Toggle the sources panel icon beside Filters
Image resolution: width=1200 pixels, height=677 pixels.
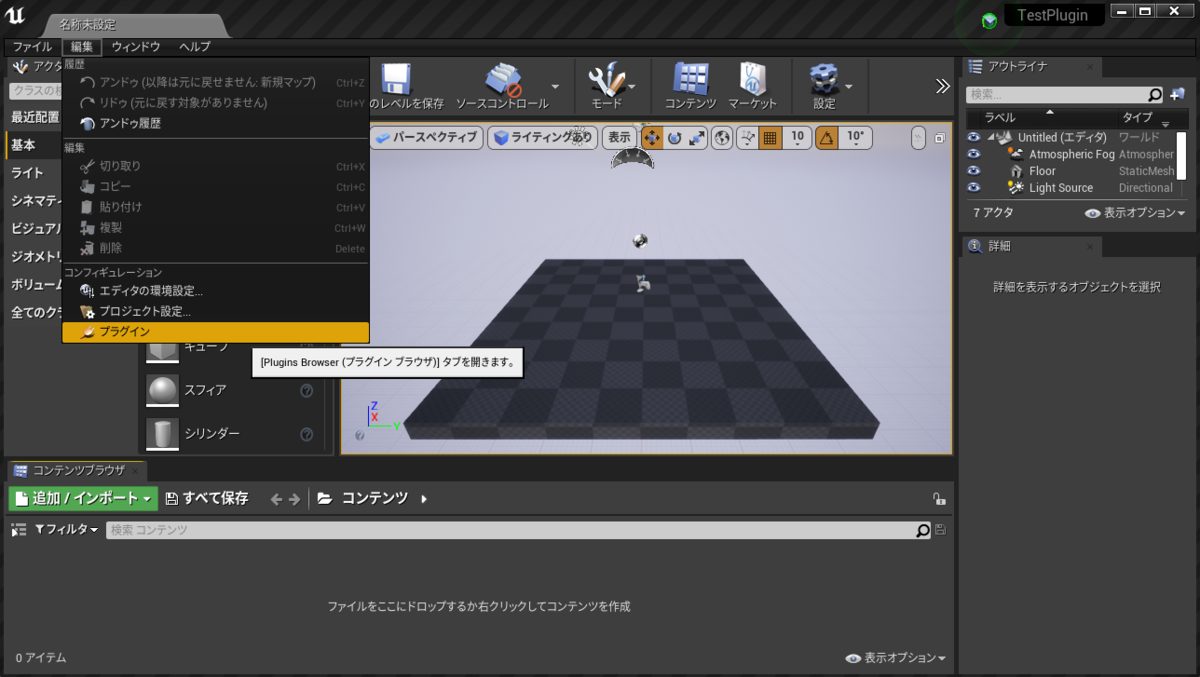[18, 530]
